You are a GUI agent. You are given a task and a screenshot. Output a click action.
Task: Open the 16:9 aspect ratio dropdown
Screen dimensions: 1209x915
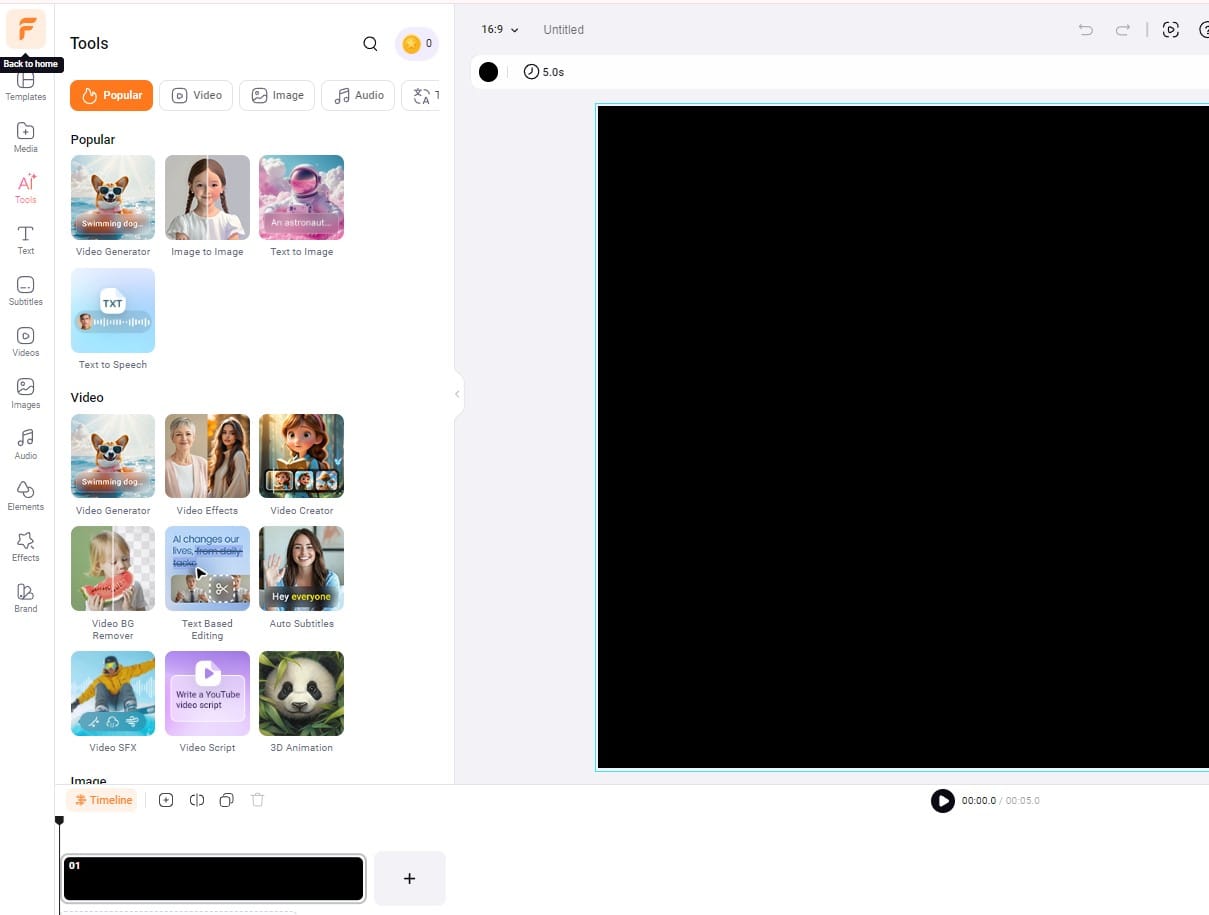[x=500, y=30]
